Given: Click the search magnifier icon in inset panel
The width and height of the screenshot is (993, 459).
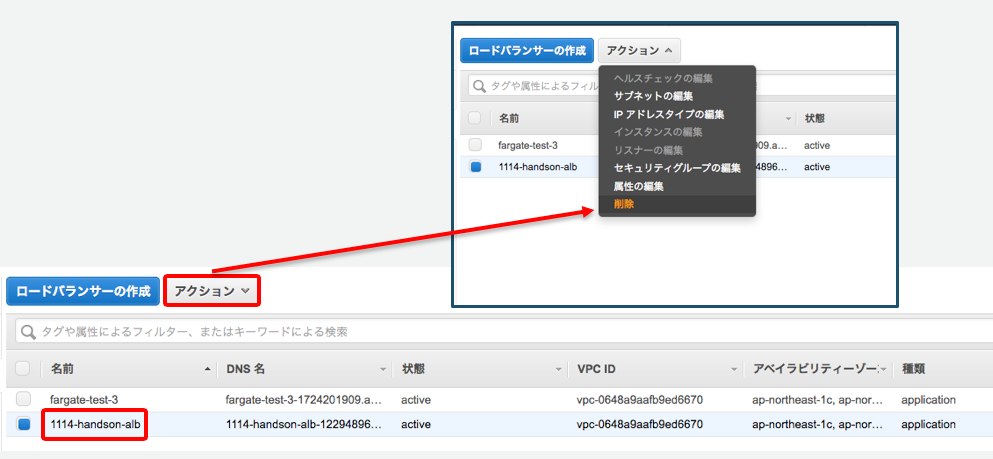Looking at the screenshot, I should 480,85.
